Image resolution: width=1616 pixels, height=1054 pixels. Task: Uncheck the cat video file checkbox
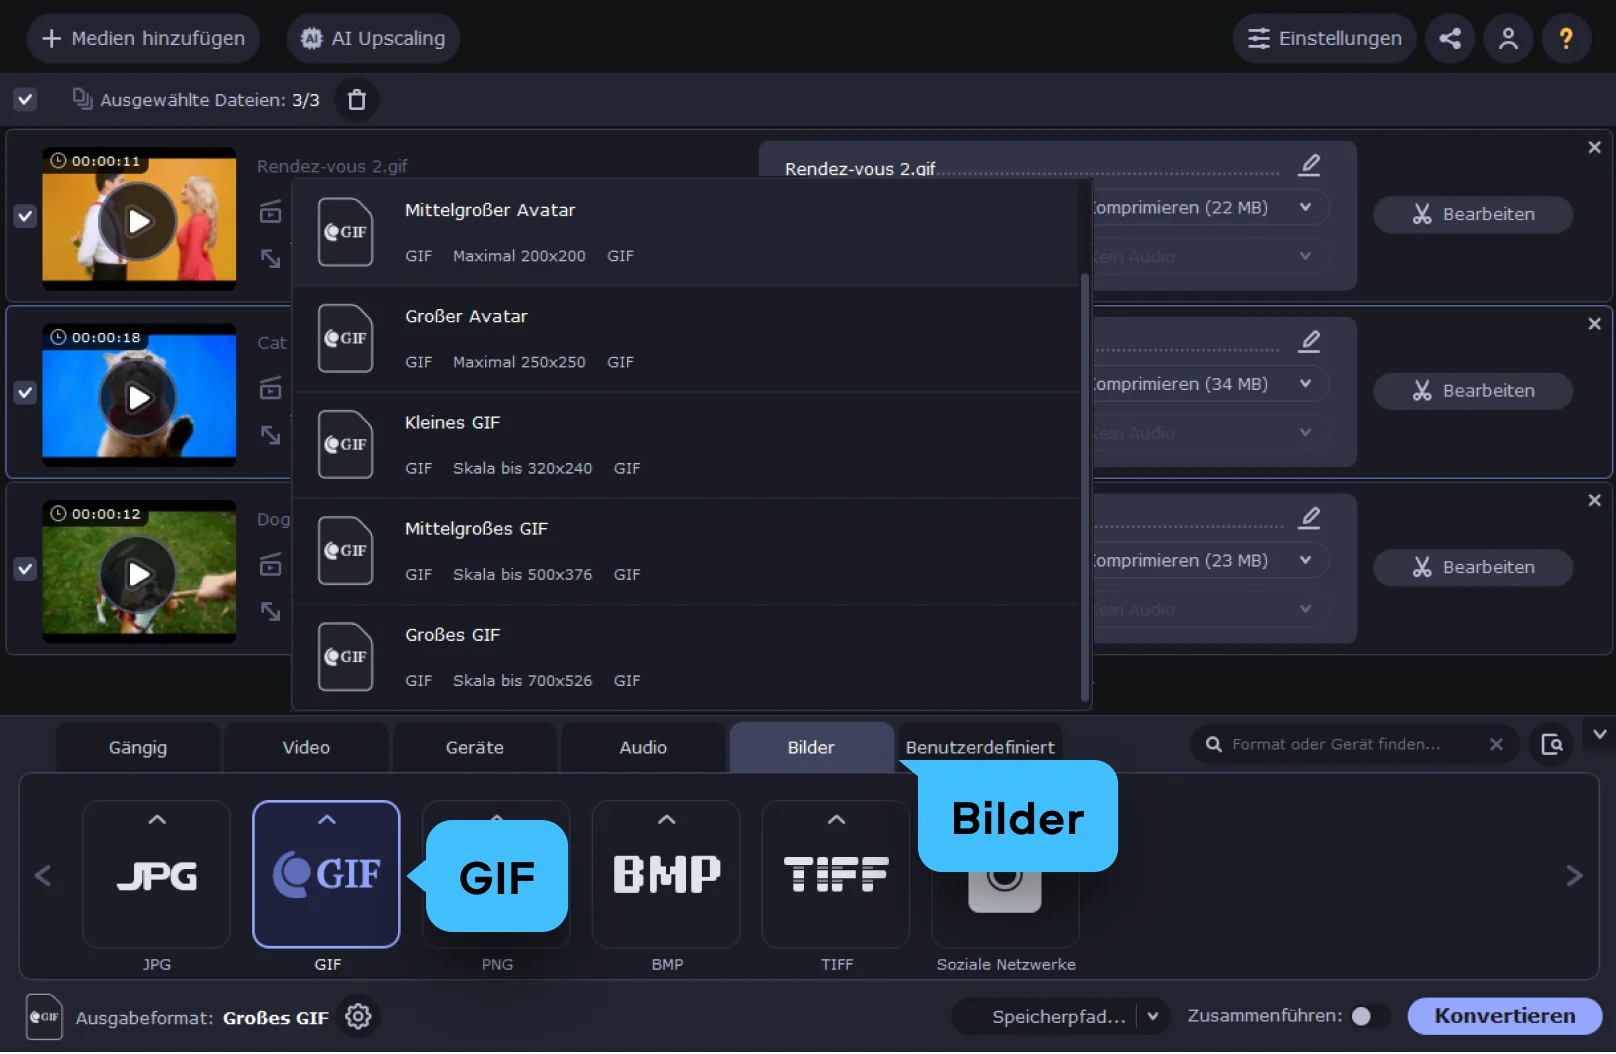pyautogui.click(x=25, y=393)
